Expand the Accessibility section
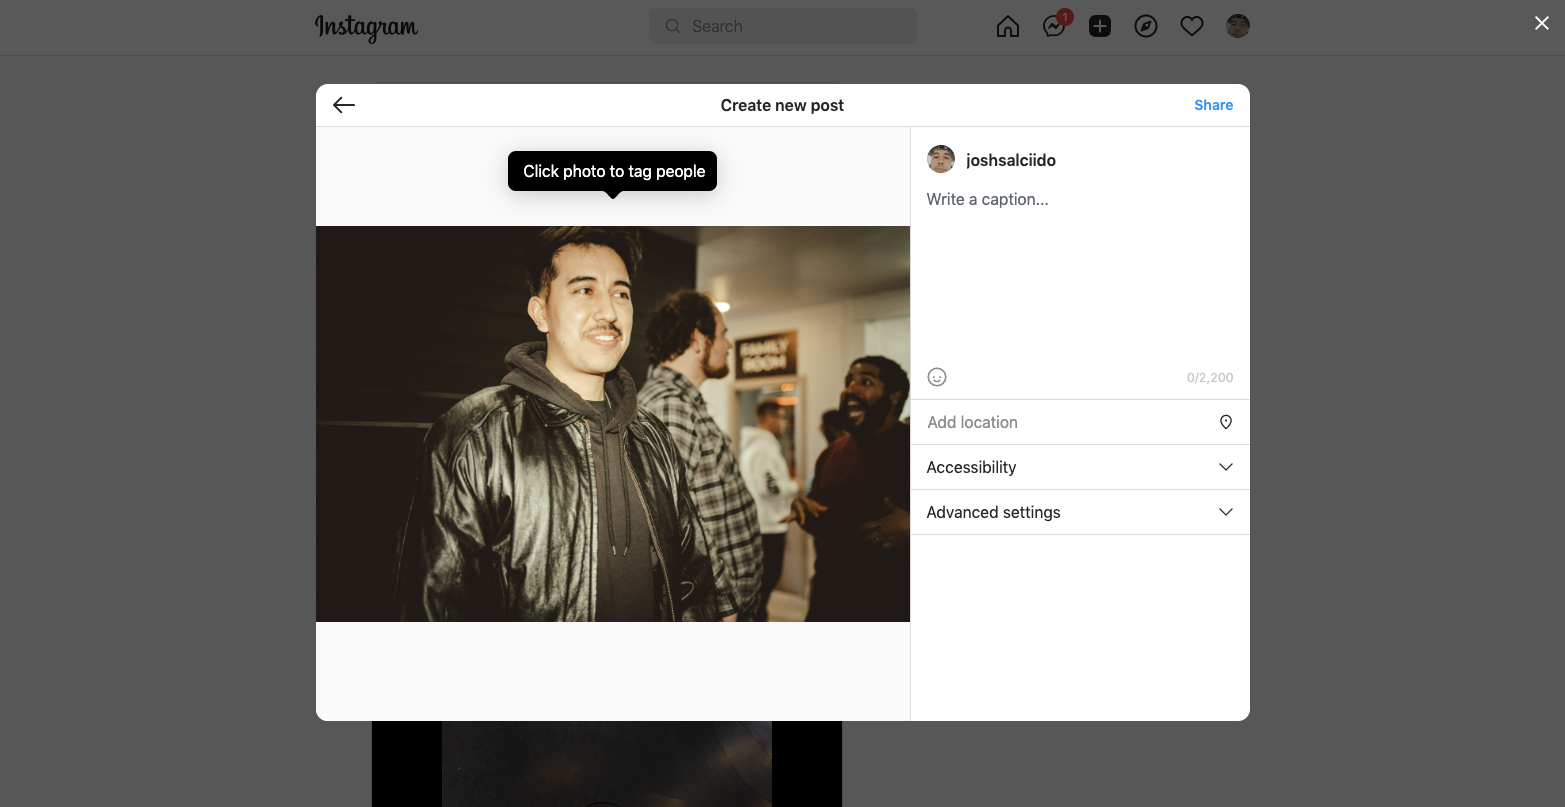The image size is (1565, 807). [x=1080, y=467]
